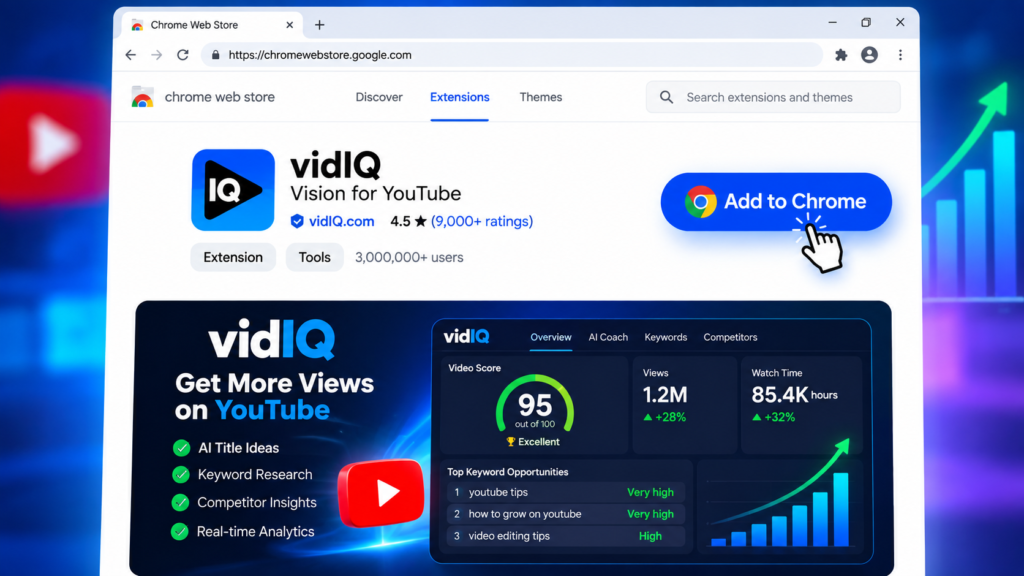Click the 4.5 rating value

pyautogui.click(x=400, y=221)
